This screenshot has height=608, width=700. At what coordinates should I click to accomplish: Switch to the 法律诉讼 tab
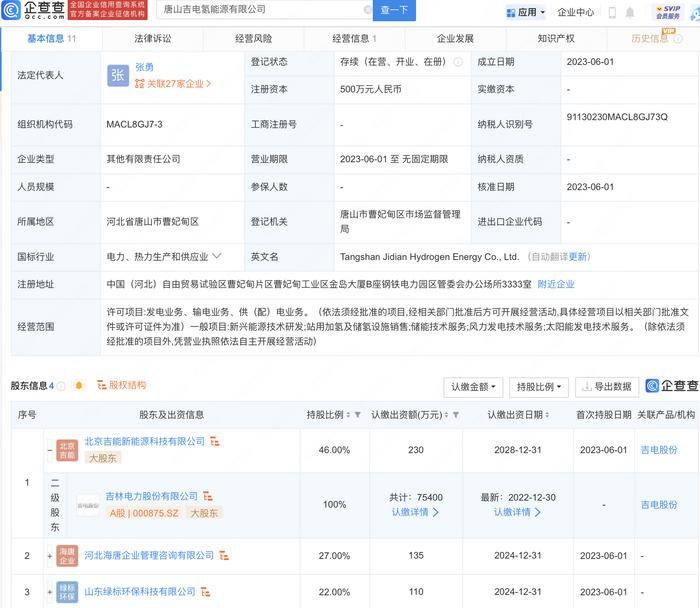click(x=153, y=39)
